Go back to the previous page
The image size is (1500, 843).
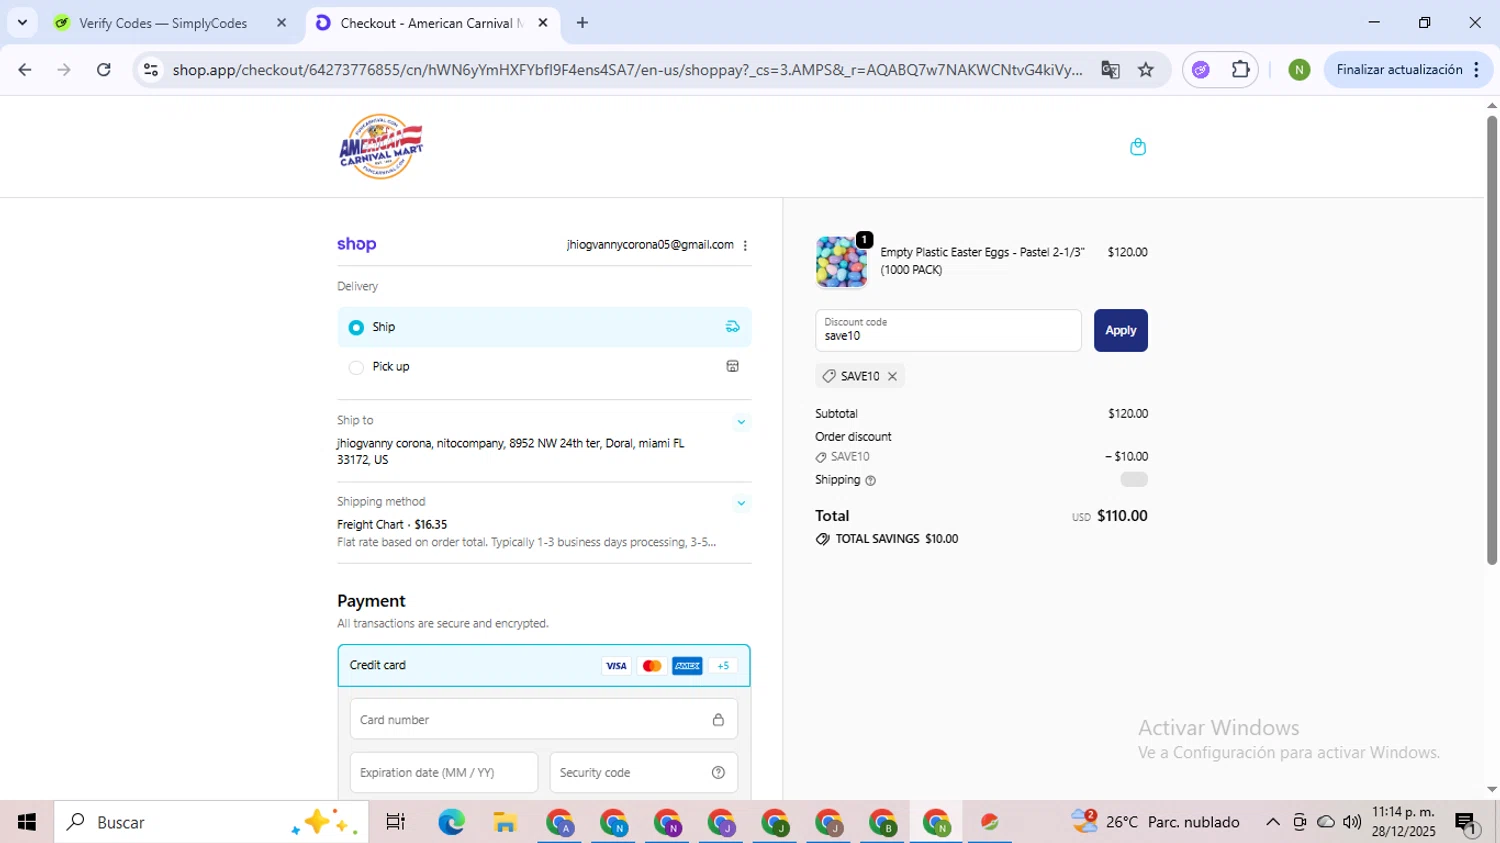pyautogui.click(x=25, y=70)
